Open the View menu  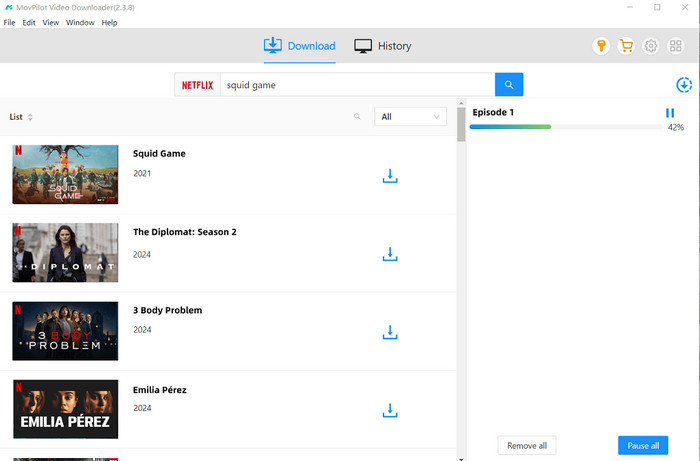point(50,22)
